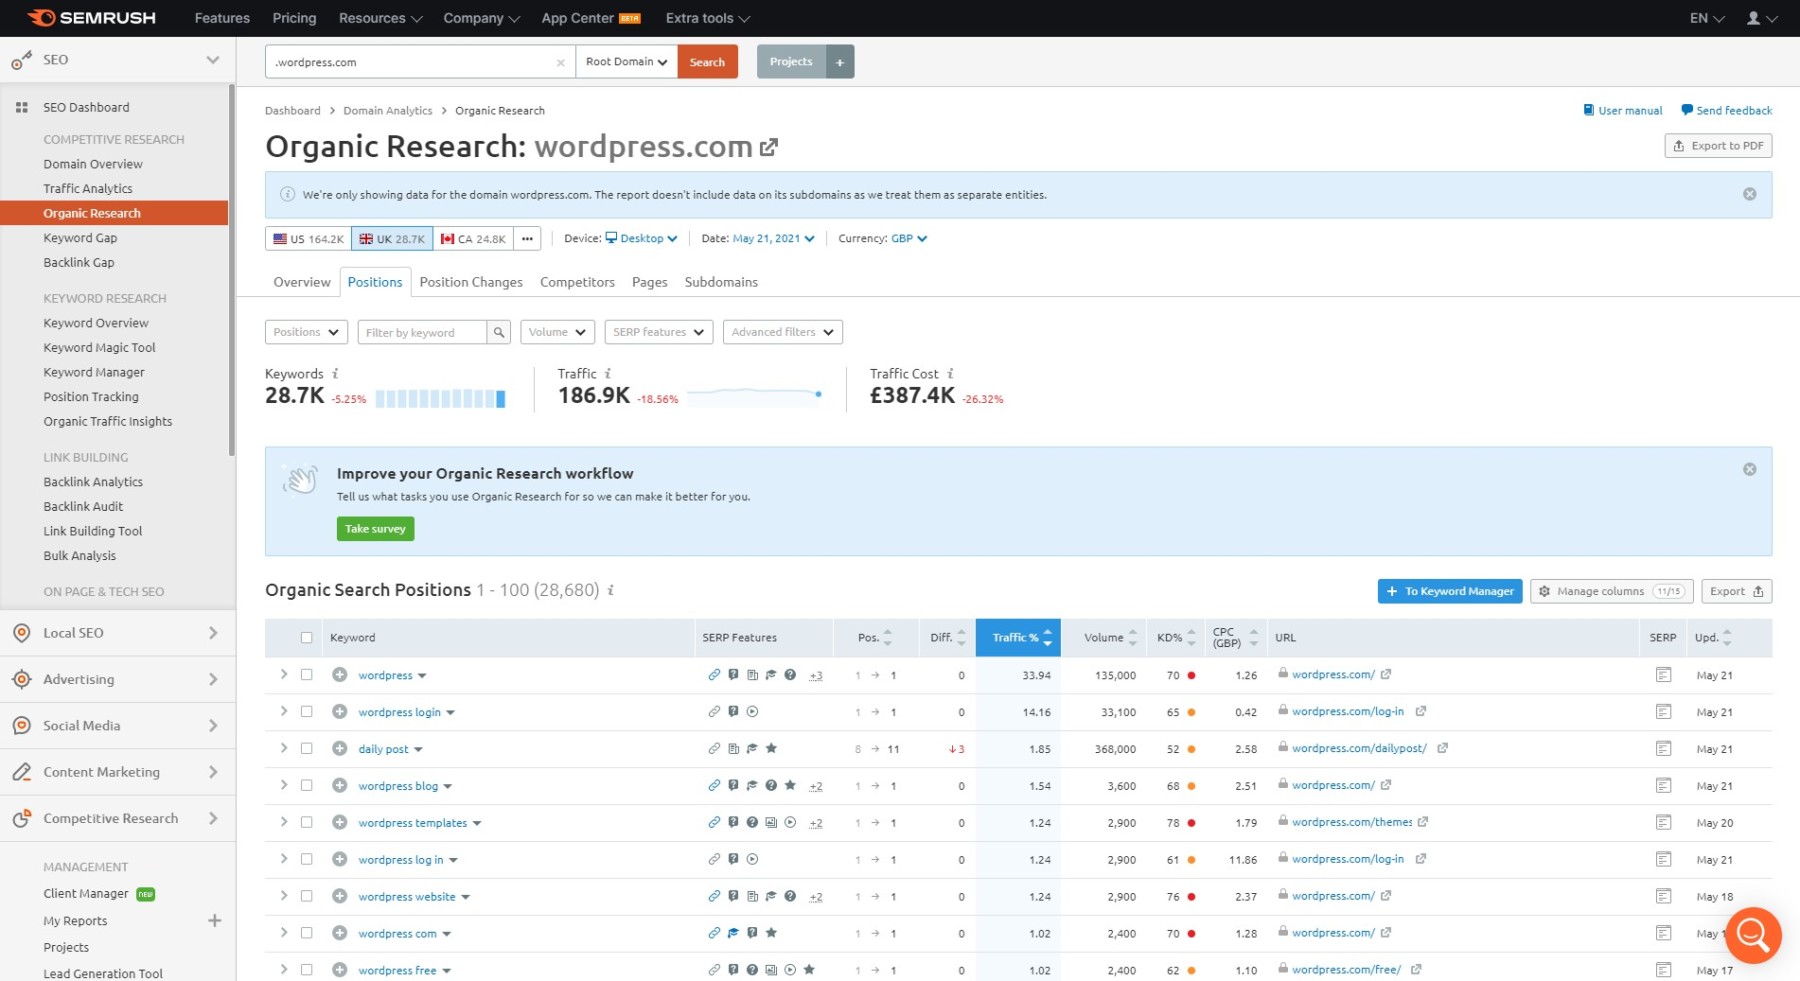Check the 'wordpress com' row checkbox

pos(307,934)
